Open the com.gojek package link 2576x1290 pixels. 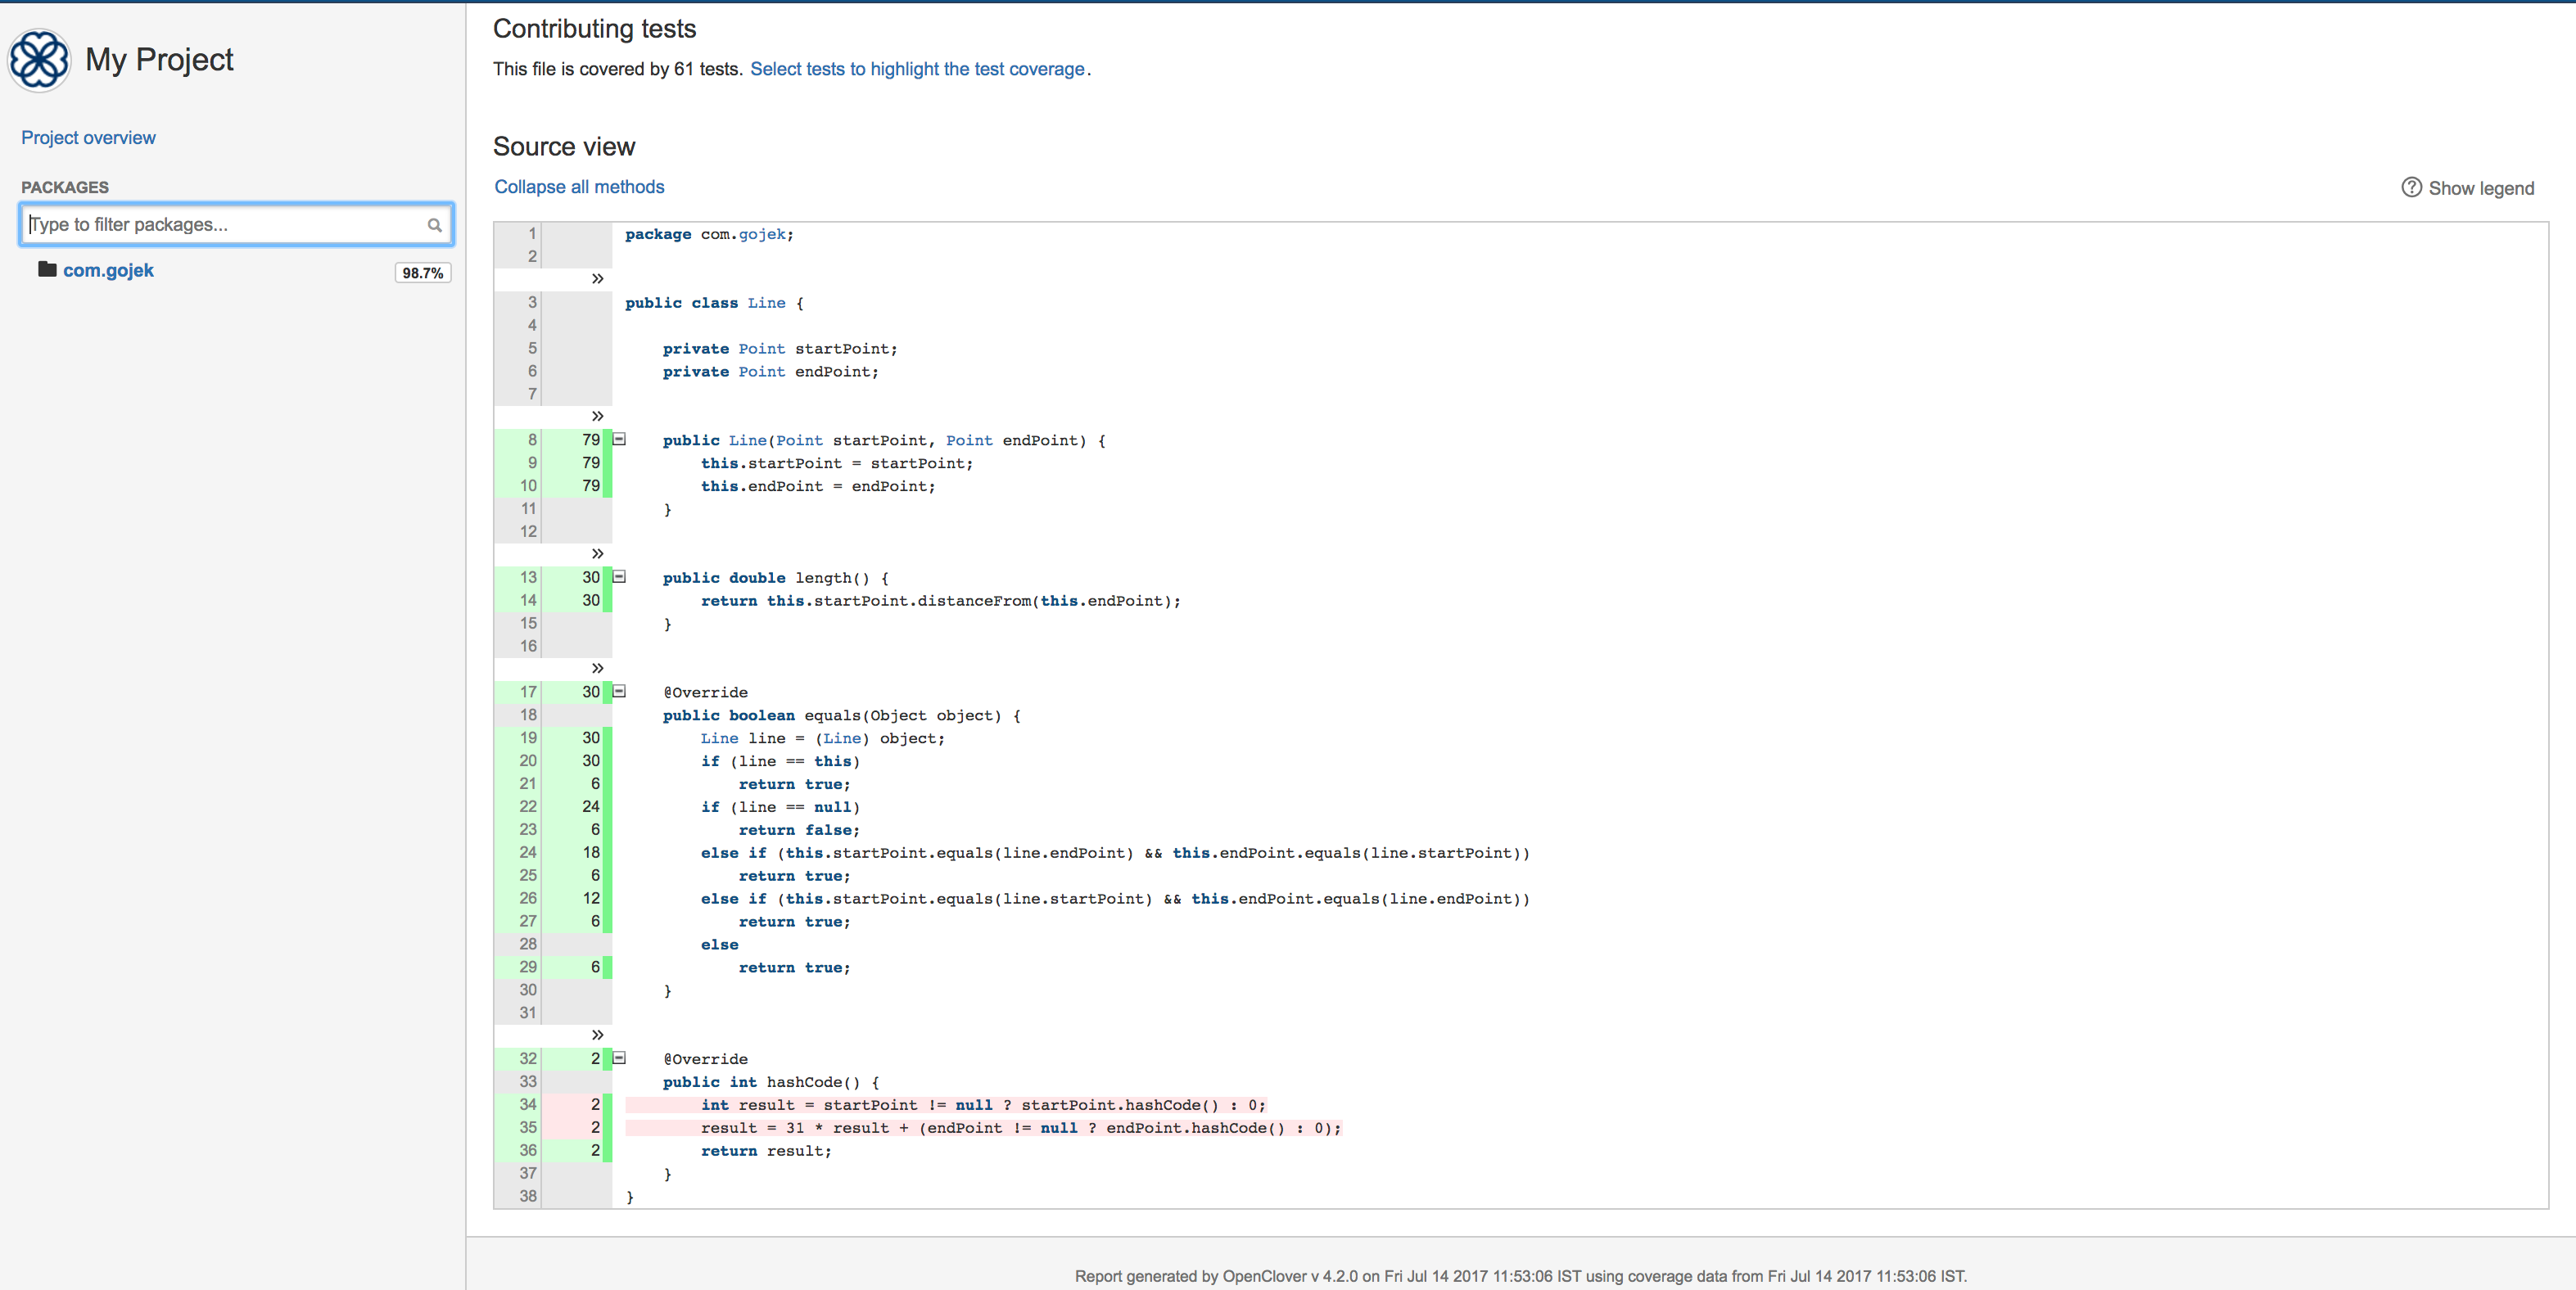[x=108, y=270]
